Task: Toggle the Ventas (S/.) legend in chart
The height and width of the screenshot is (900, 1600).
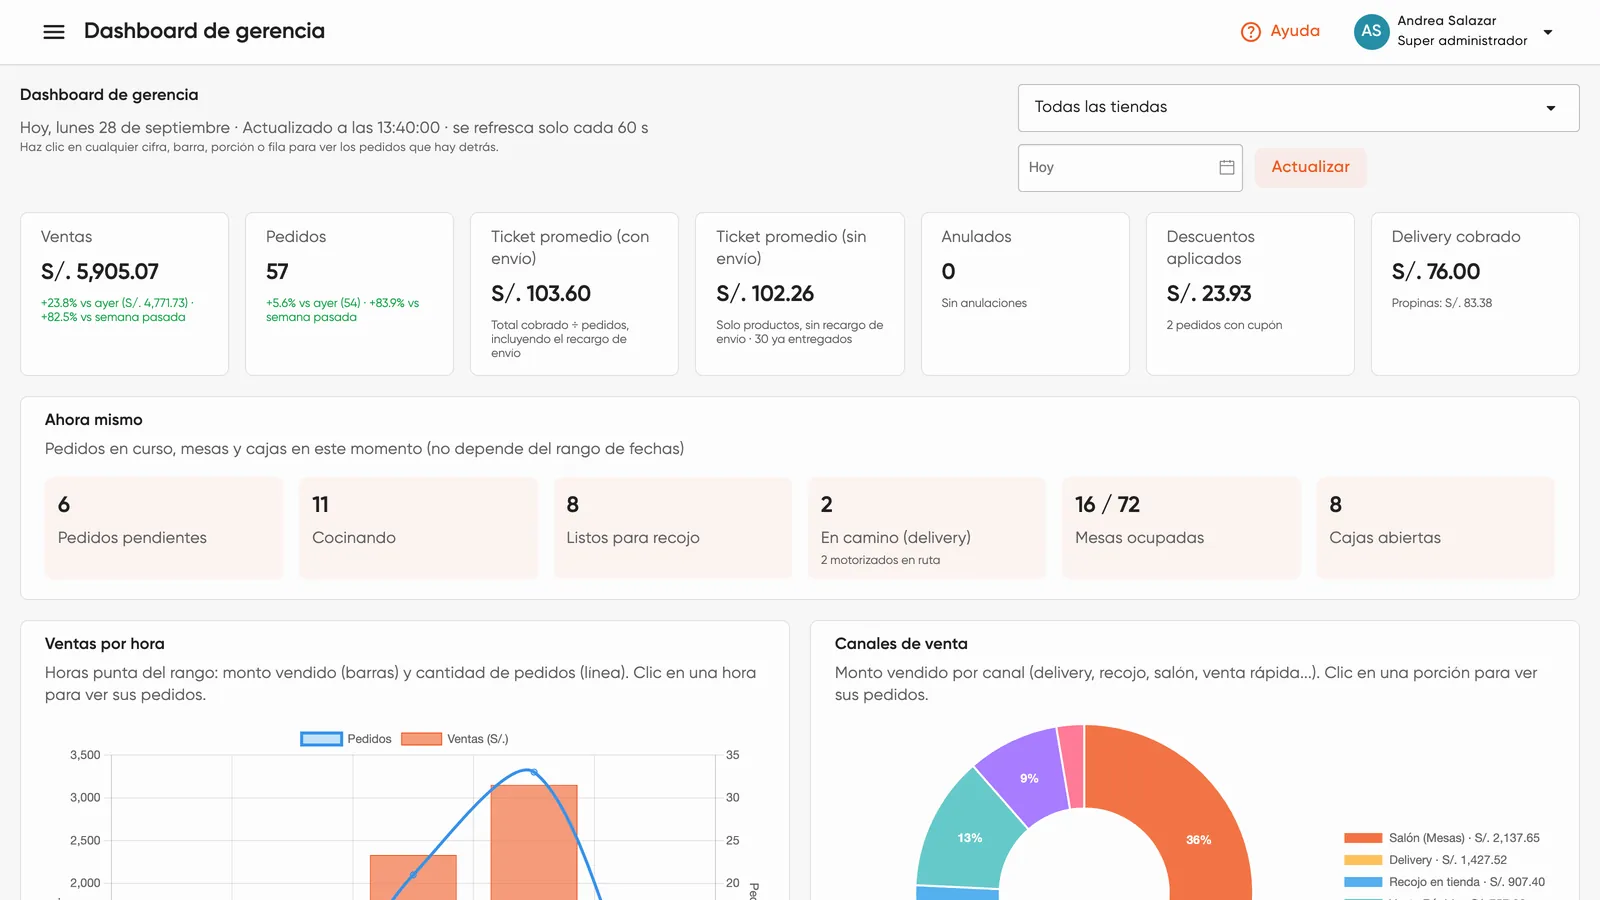Action: tap(455, 739)
